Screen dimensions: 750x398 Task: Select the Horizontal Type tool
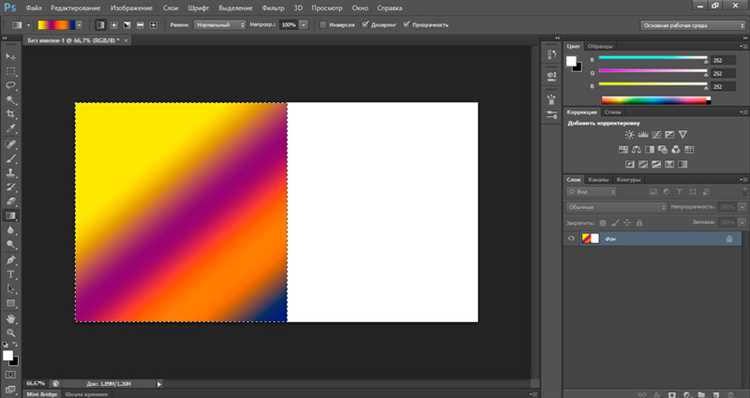[x=11, y=275]
